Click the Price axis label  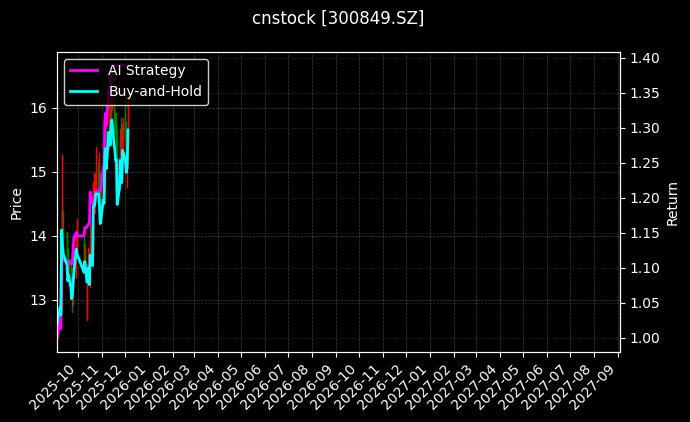pos(16,204)
